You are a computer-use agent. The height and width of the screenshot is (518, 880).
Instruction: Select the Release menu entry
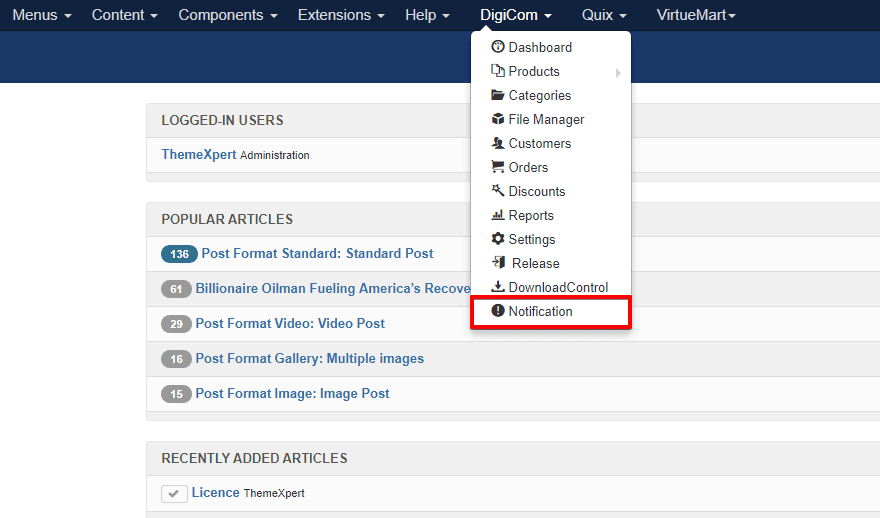535,263
